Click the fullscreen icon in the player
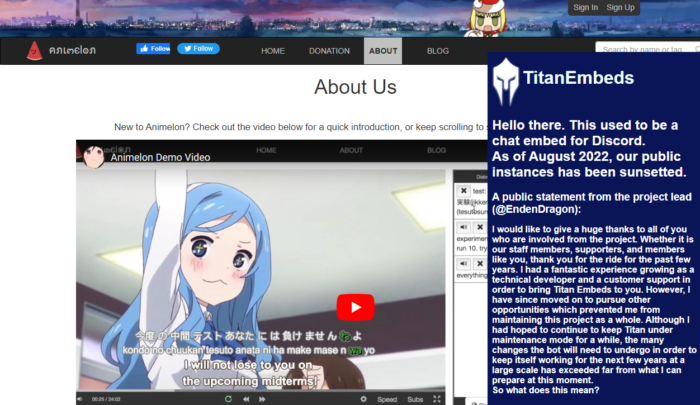The height and width of the screenshot is (405, 700). click(x=437, y=399)
